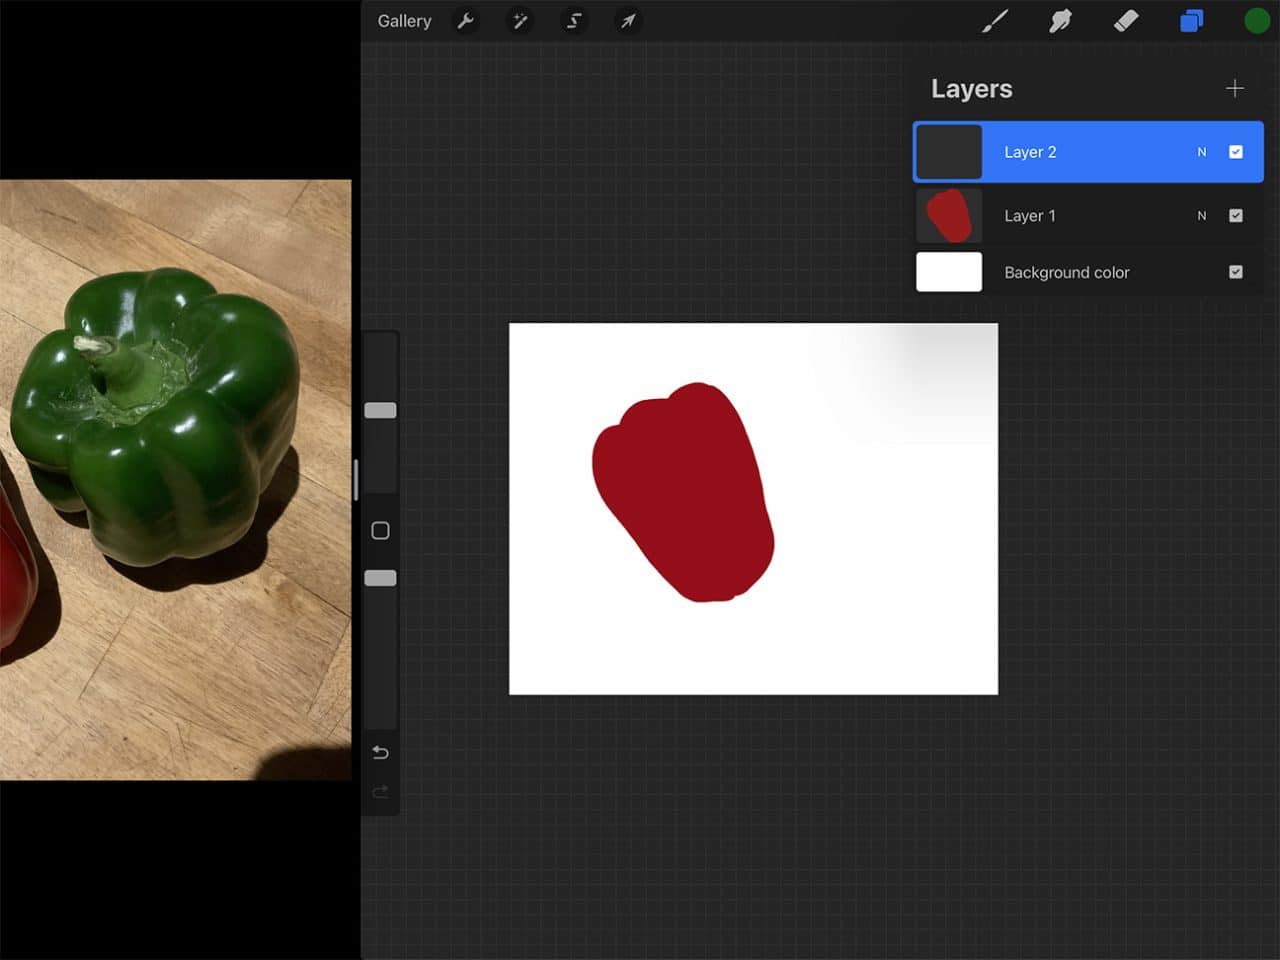Hide Layer 1 using its checkbox

coord(1236,215)
